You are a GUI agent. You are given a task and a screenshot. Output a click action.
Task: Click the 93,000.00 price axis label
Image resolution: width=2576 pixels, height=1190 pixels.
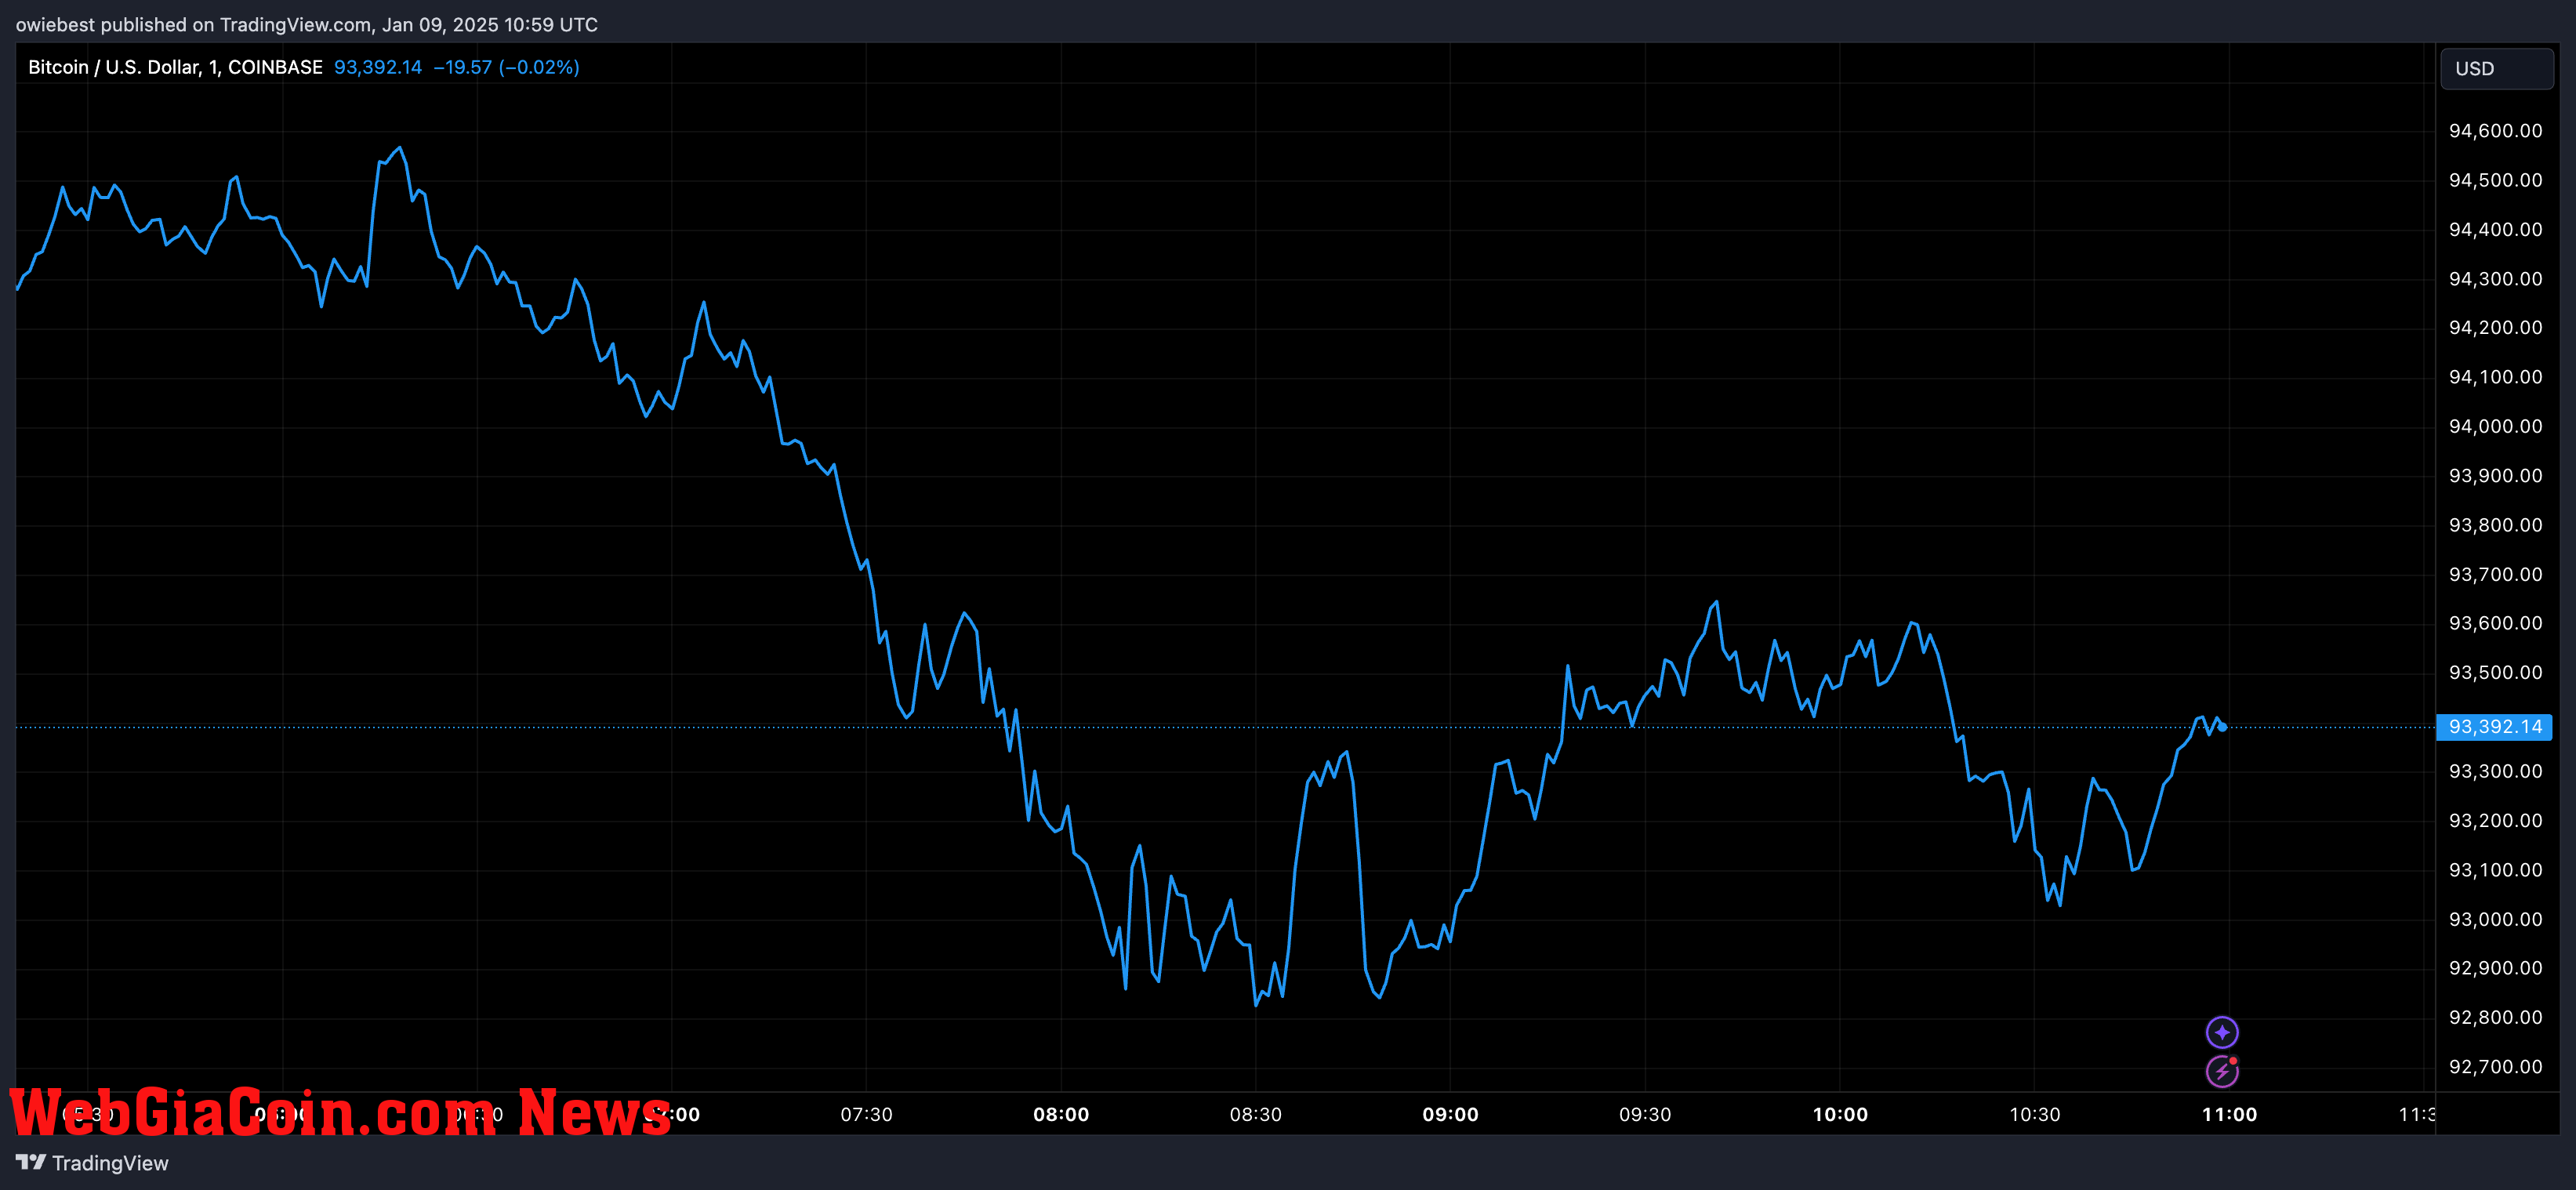(x=2495, y=919)
